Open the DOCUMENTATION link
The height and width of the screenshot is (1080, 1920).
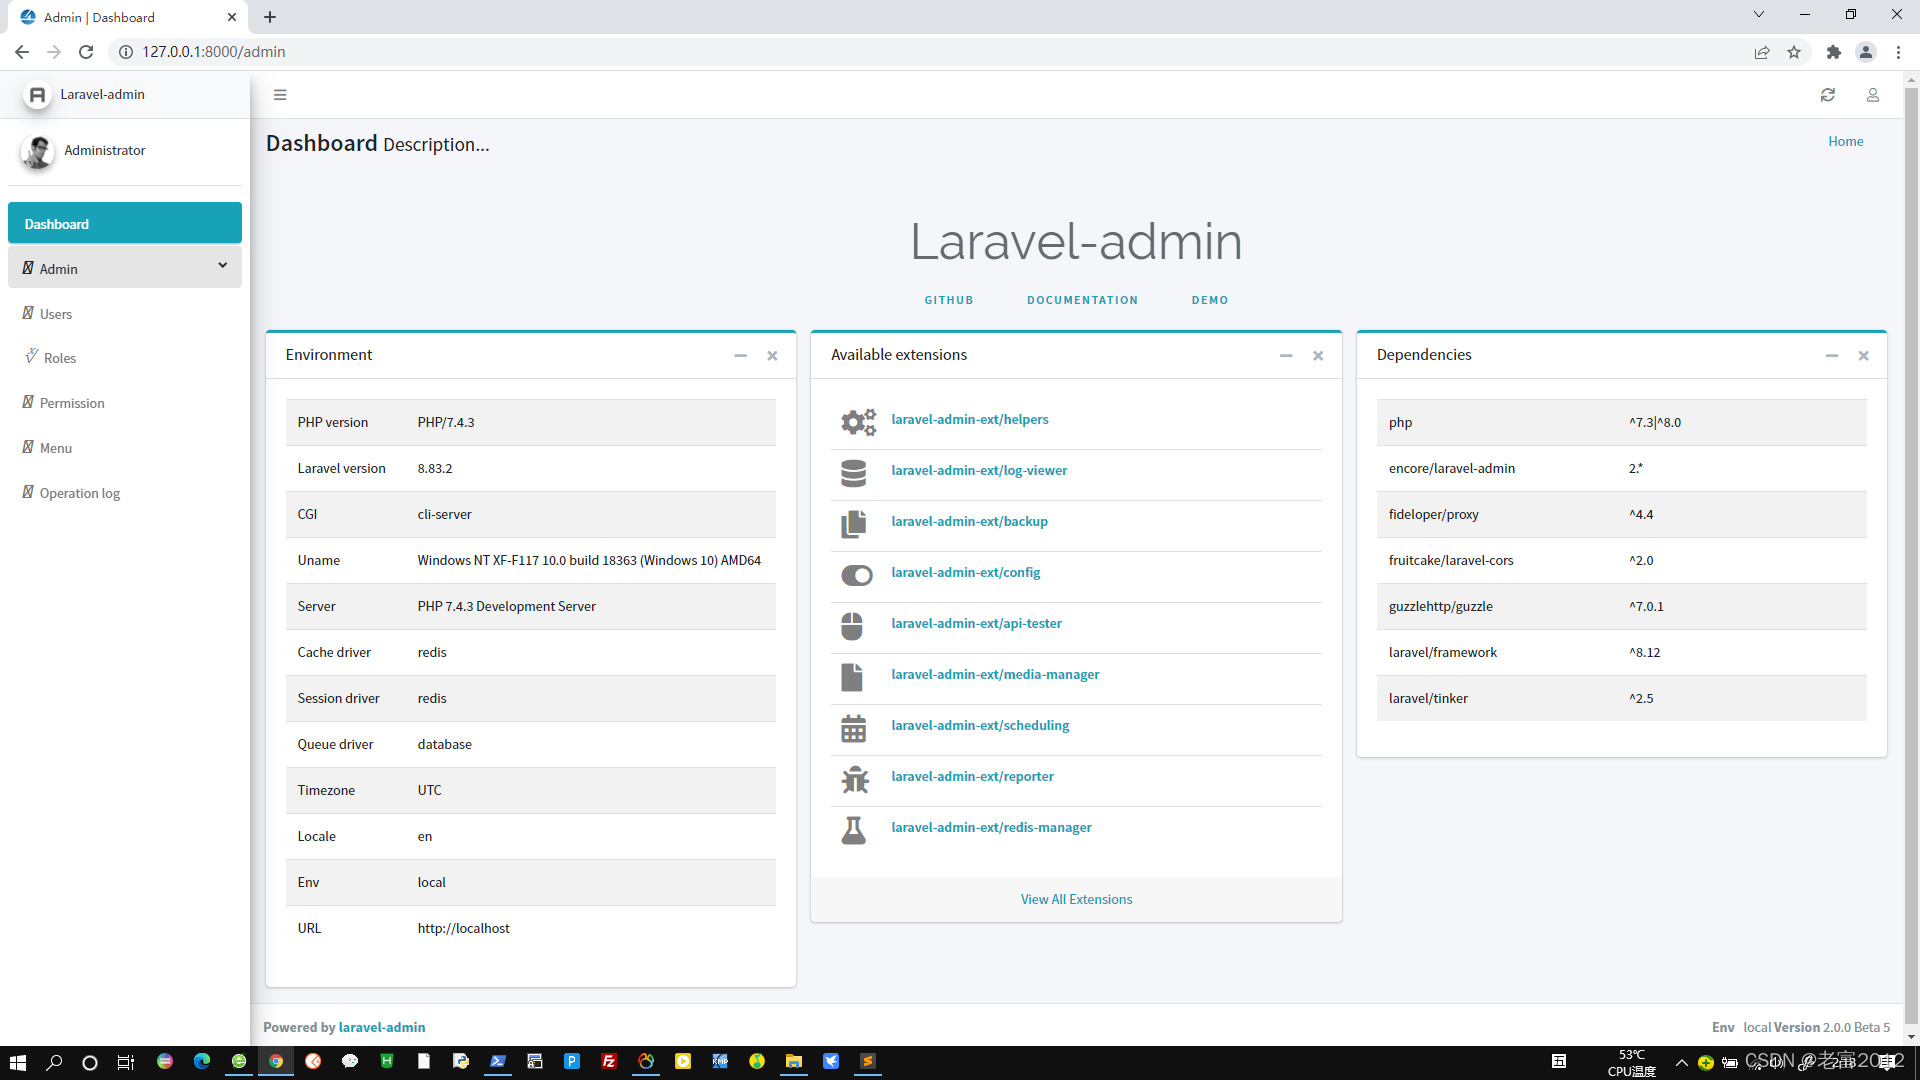[1082, 300]
